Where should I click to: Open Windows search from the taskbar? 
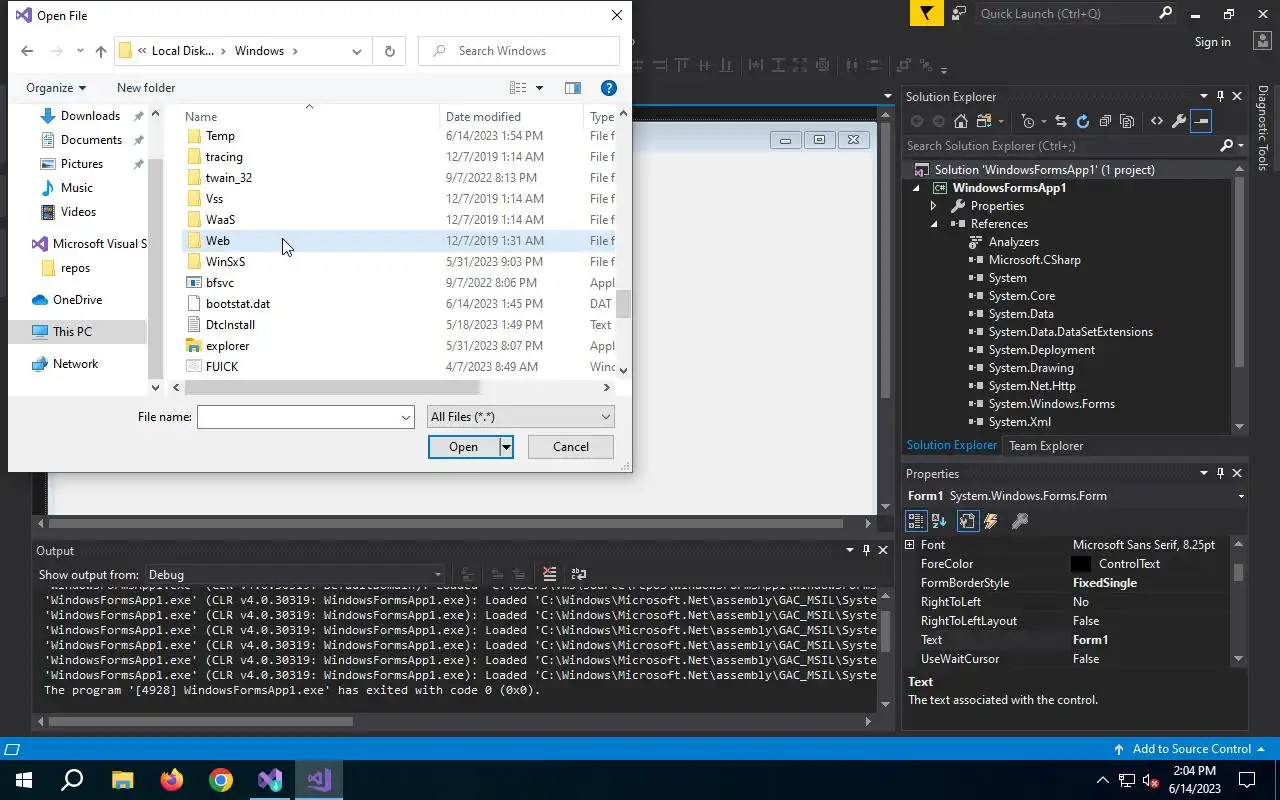(x=73, y=780)
